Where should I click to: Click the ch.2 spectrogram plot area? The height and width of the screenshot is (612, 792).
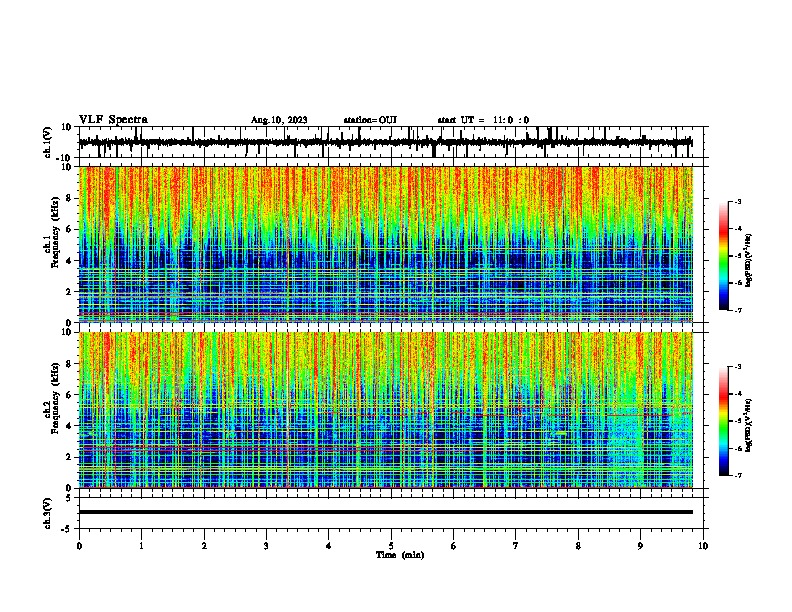coord(386,410)
